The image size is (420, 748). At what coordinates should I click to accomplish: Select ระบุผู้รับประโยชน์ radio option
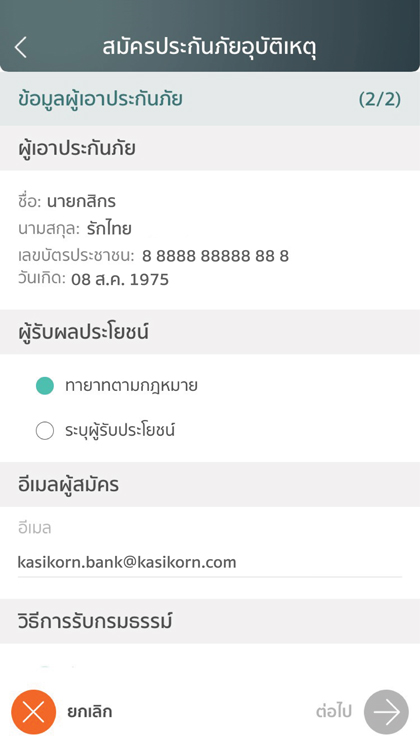pyautogui.click(x=45, y=430)
